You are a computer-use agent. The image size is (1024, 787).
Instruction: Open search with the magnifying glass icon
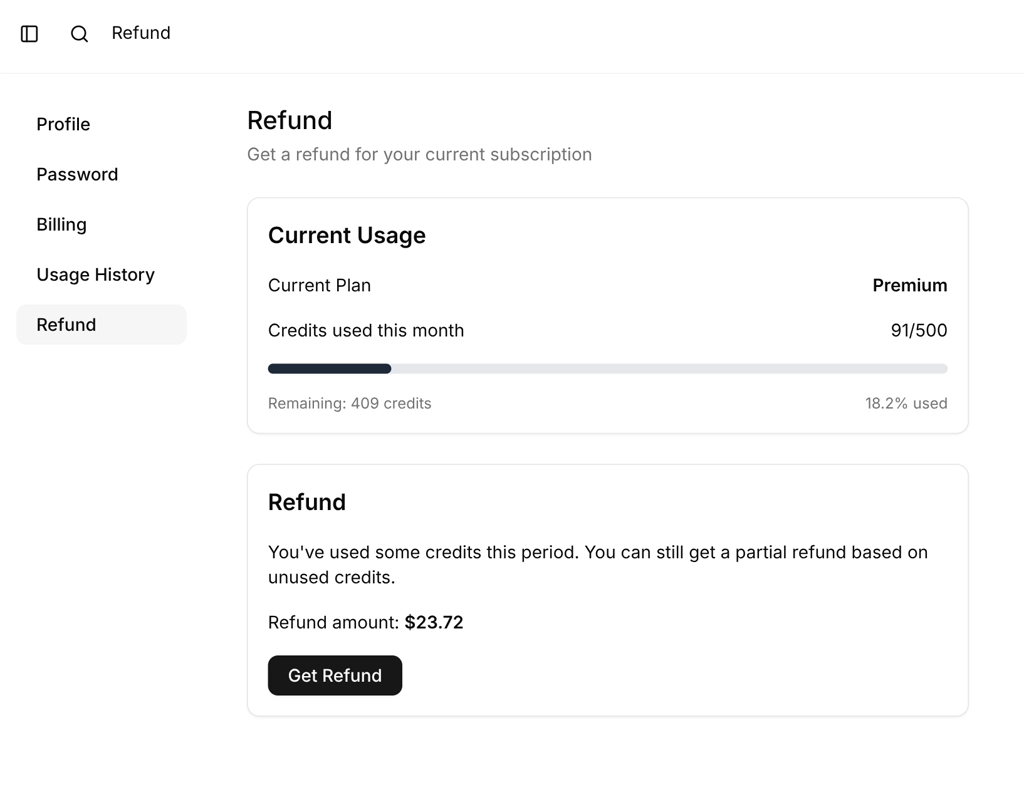click(79, 33)
